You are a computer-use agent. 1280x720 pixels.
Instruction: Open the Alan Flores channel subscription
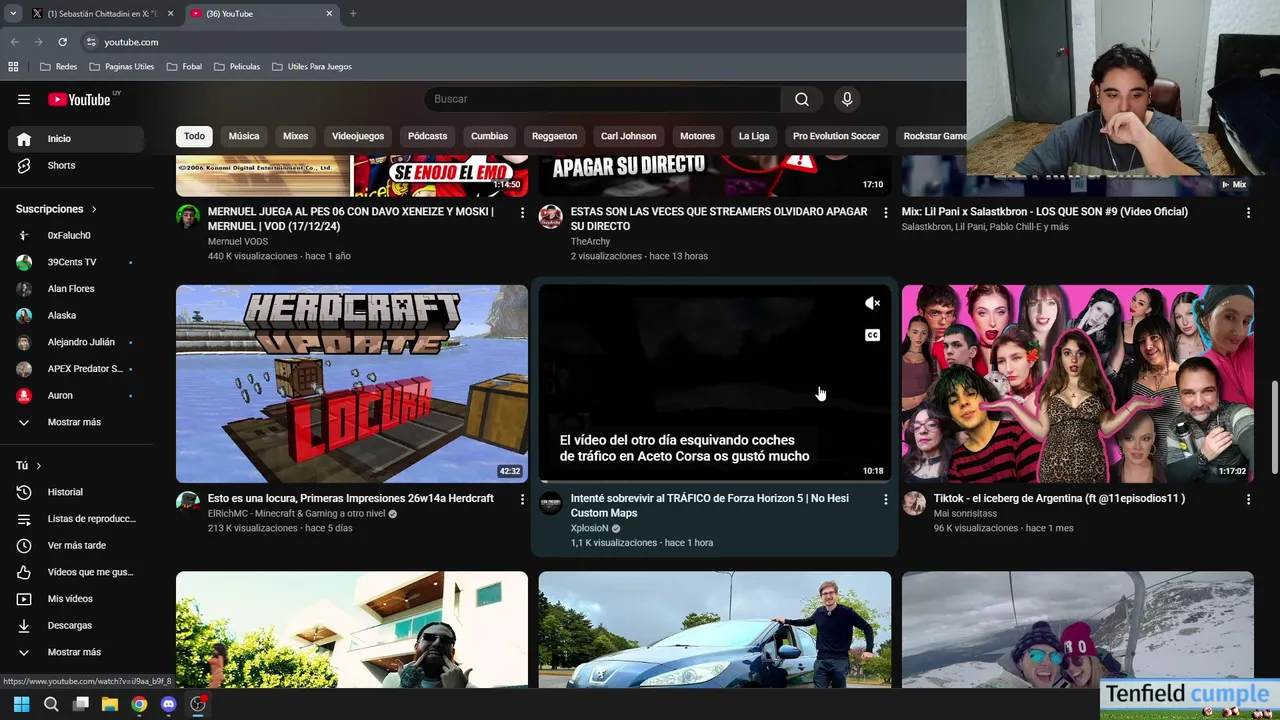(76, 289)
